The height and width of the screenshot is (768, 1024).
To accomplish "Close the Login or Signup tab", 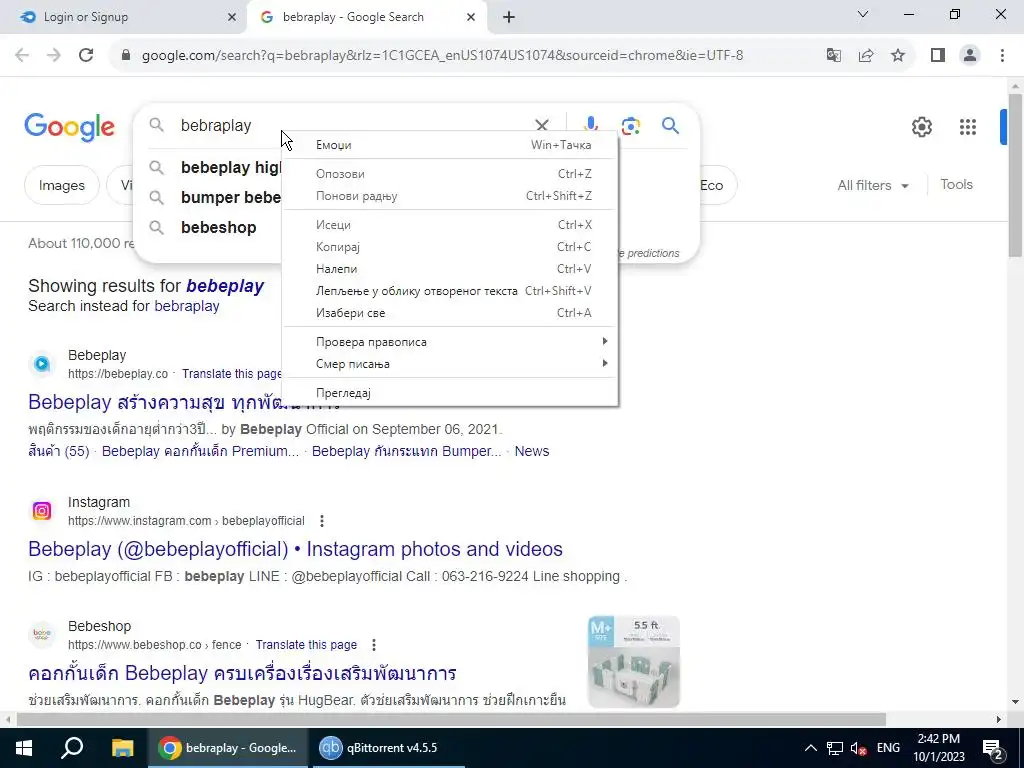I will 231,17.
